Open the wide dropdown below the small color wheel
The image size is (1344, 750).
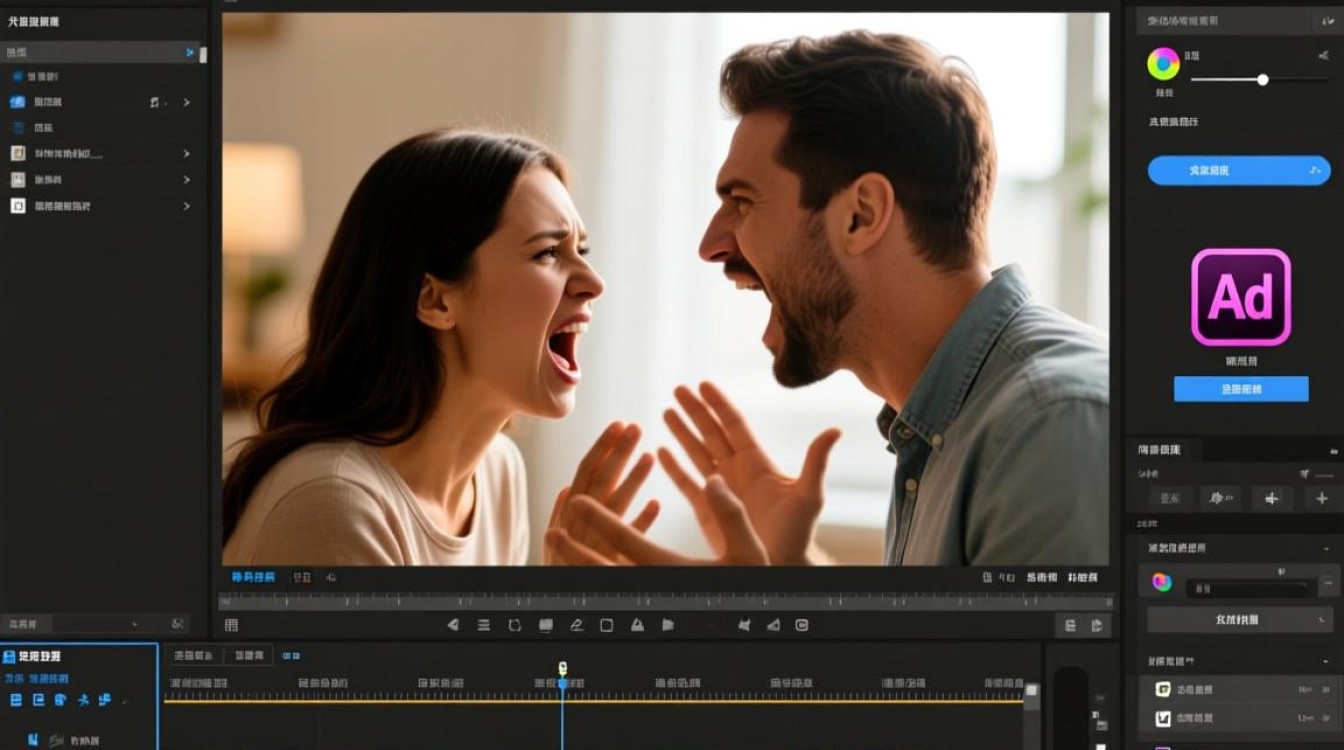pyautogui.click(x=1240, y=620)
